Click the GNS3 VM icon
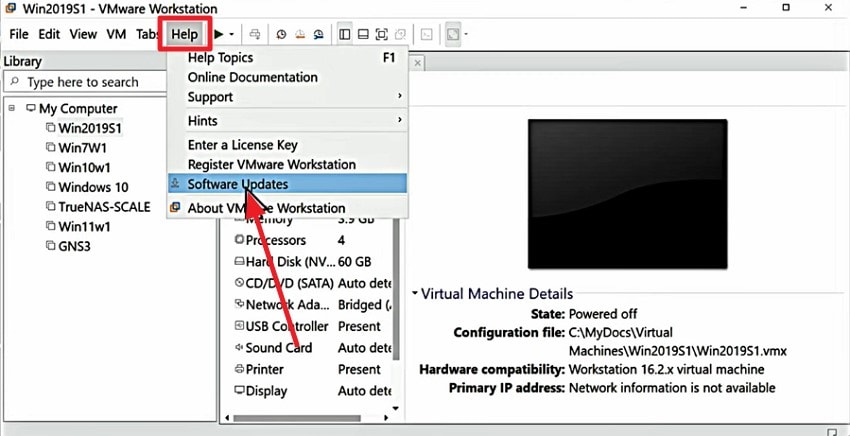The height and width of the screenshot is (436, 850). (50, 246)
